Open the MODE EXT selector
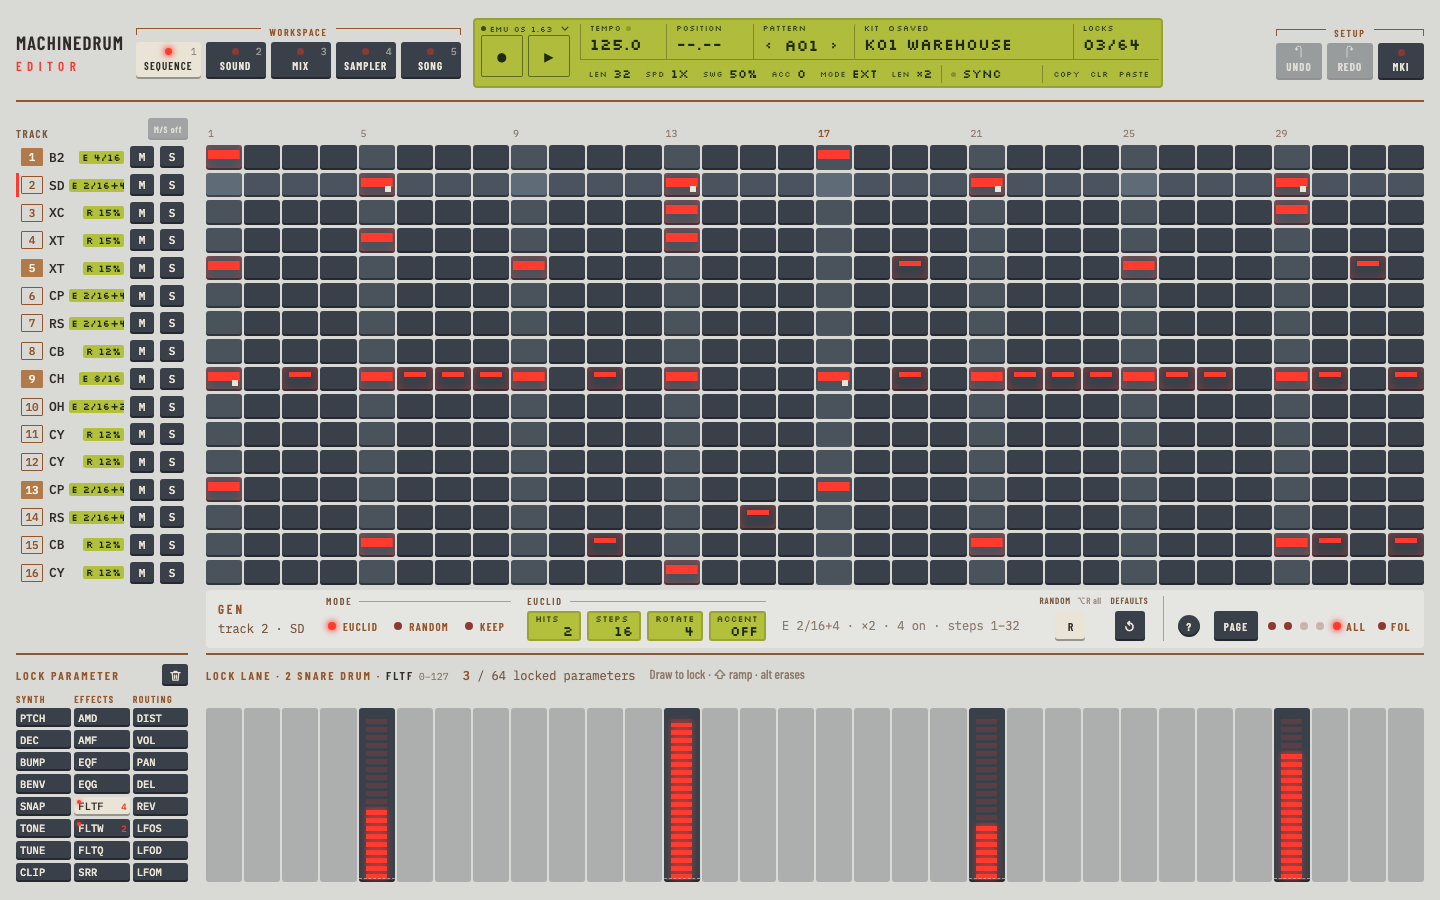Viewport: 1440px width, 900px height. tap(848, 74)
